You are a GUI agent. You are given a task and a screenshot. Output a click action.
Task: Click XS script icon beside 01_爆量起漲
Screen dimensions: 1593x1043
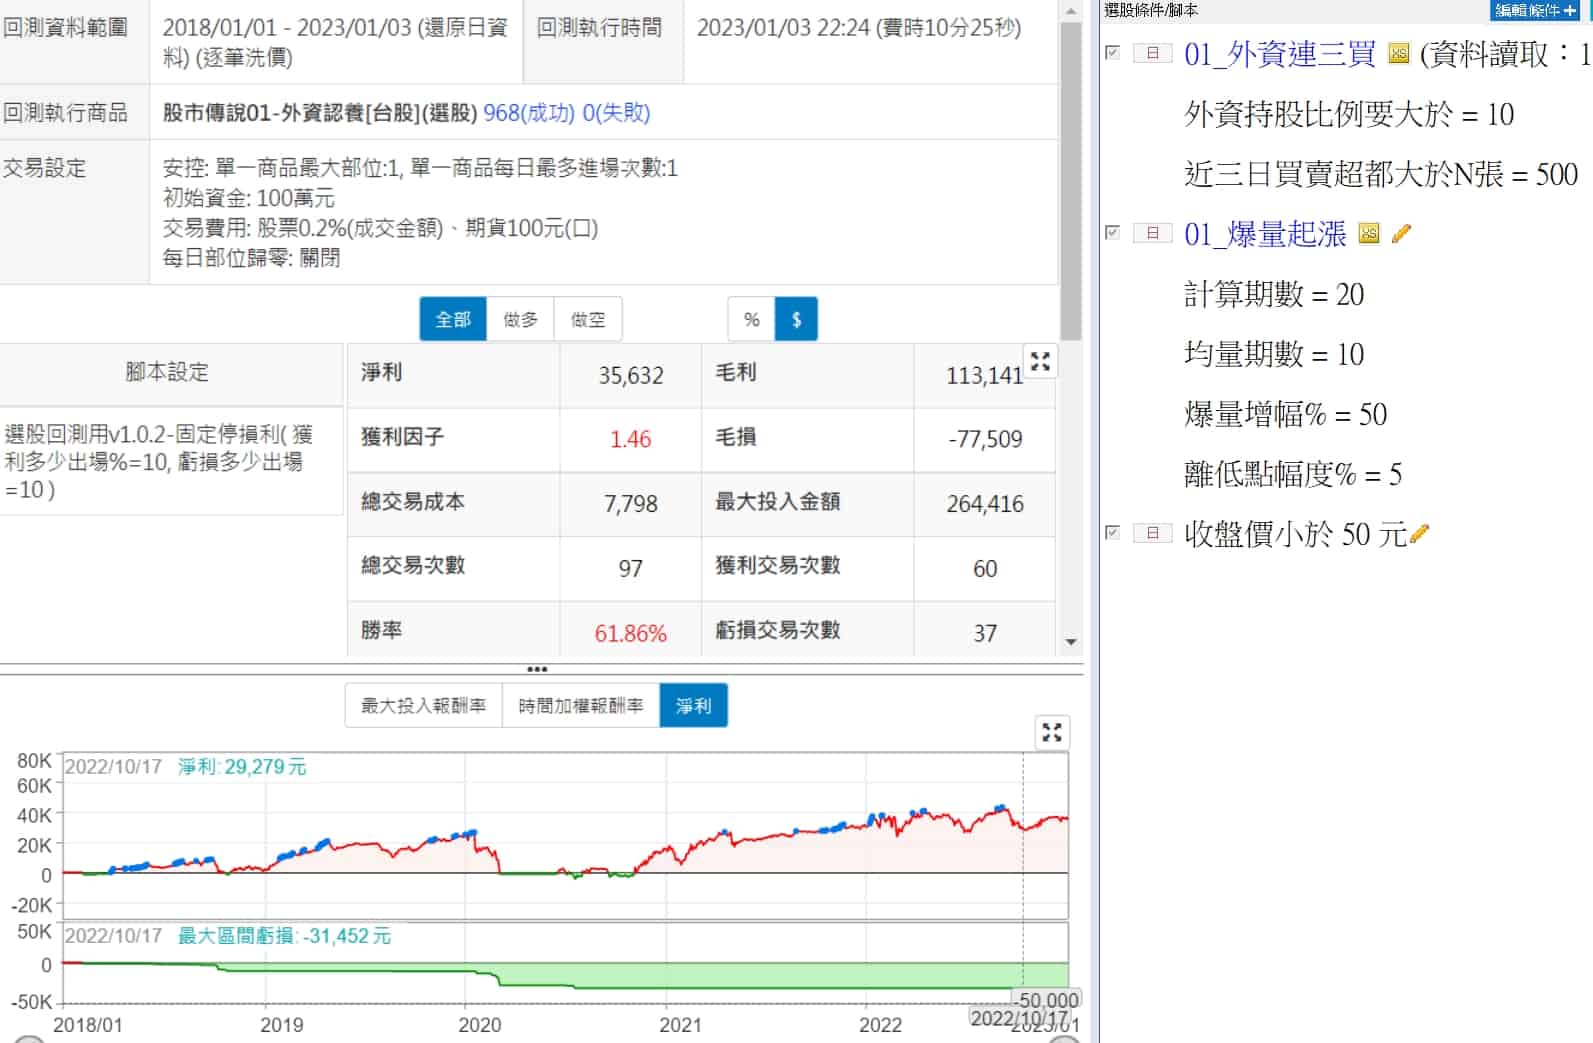[x=1369, y=234]
